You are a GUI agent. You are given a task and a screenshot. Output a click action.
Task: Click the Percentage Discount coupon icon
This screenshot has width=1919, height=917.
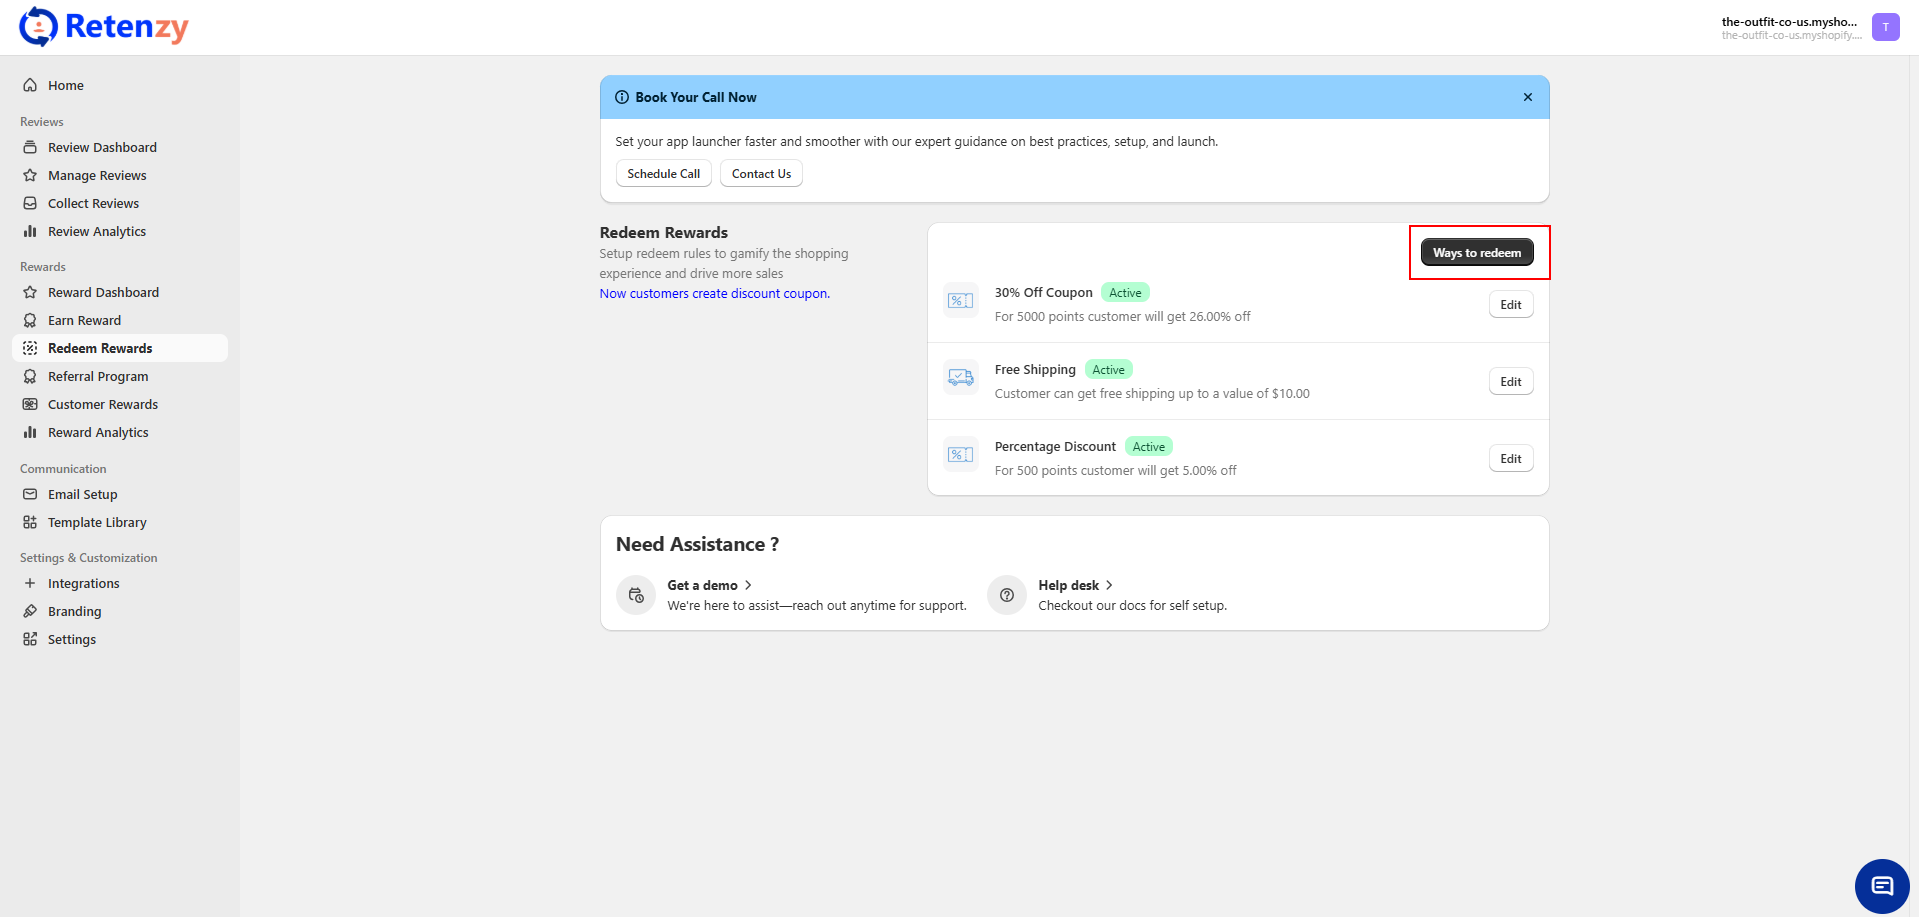click(x=960, y=455)
